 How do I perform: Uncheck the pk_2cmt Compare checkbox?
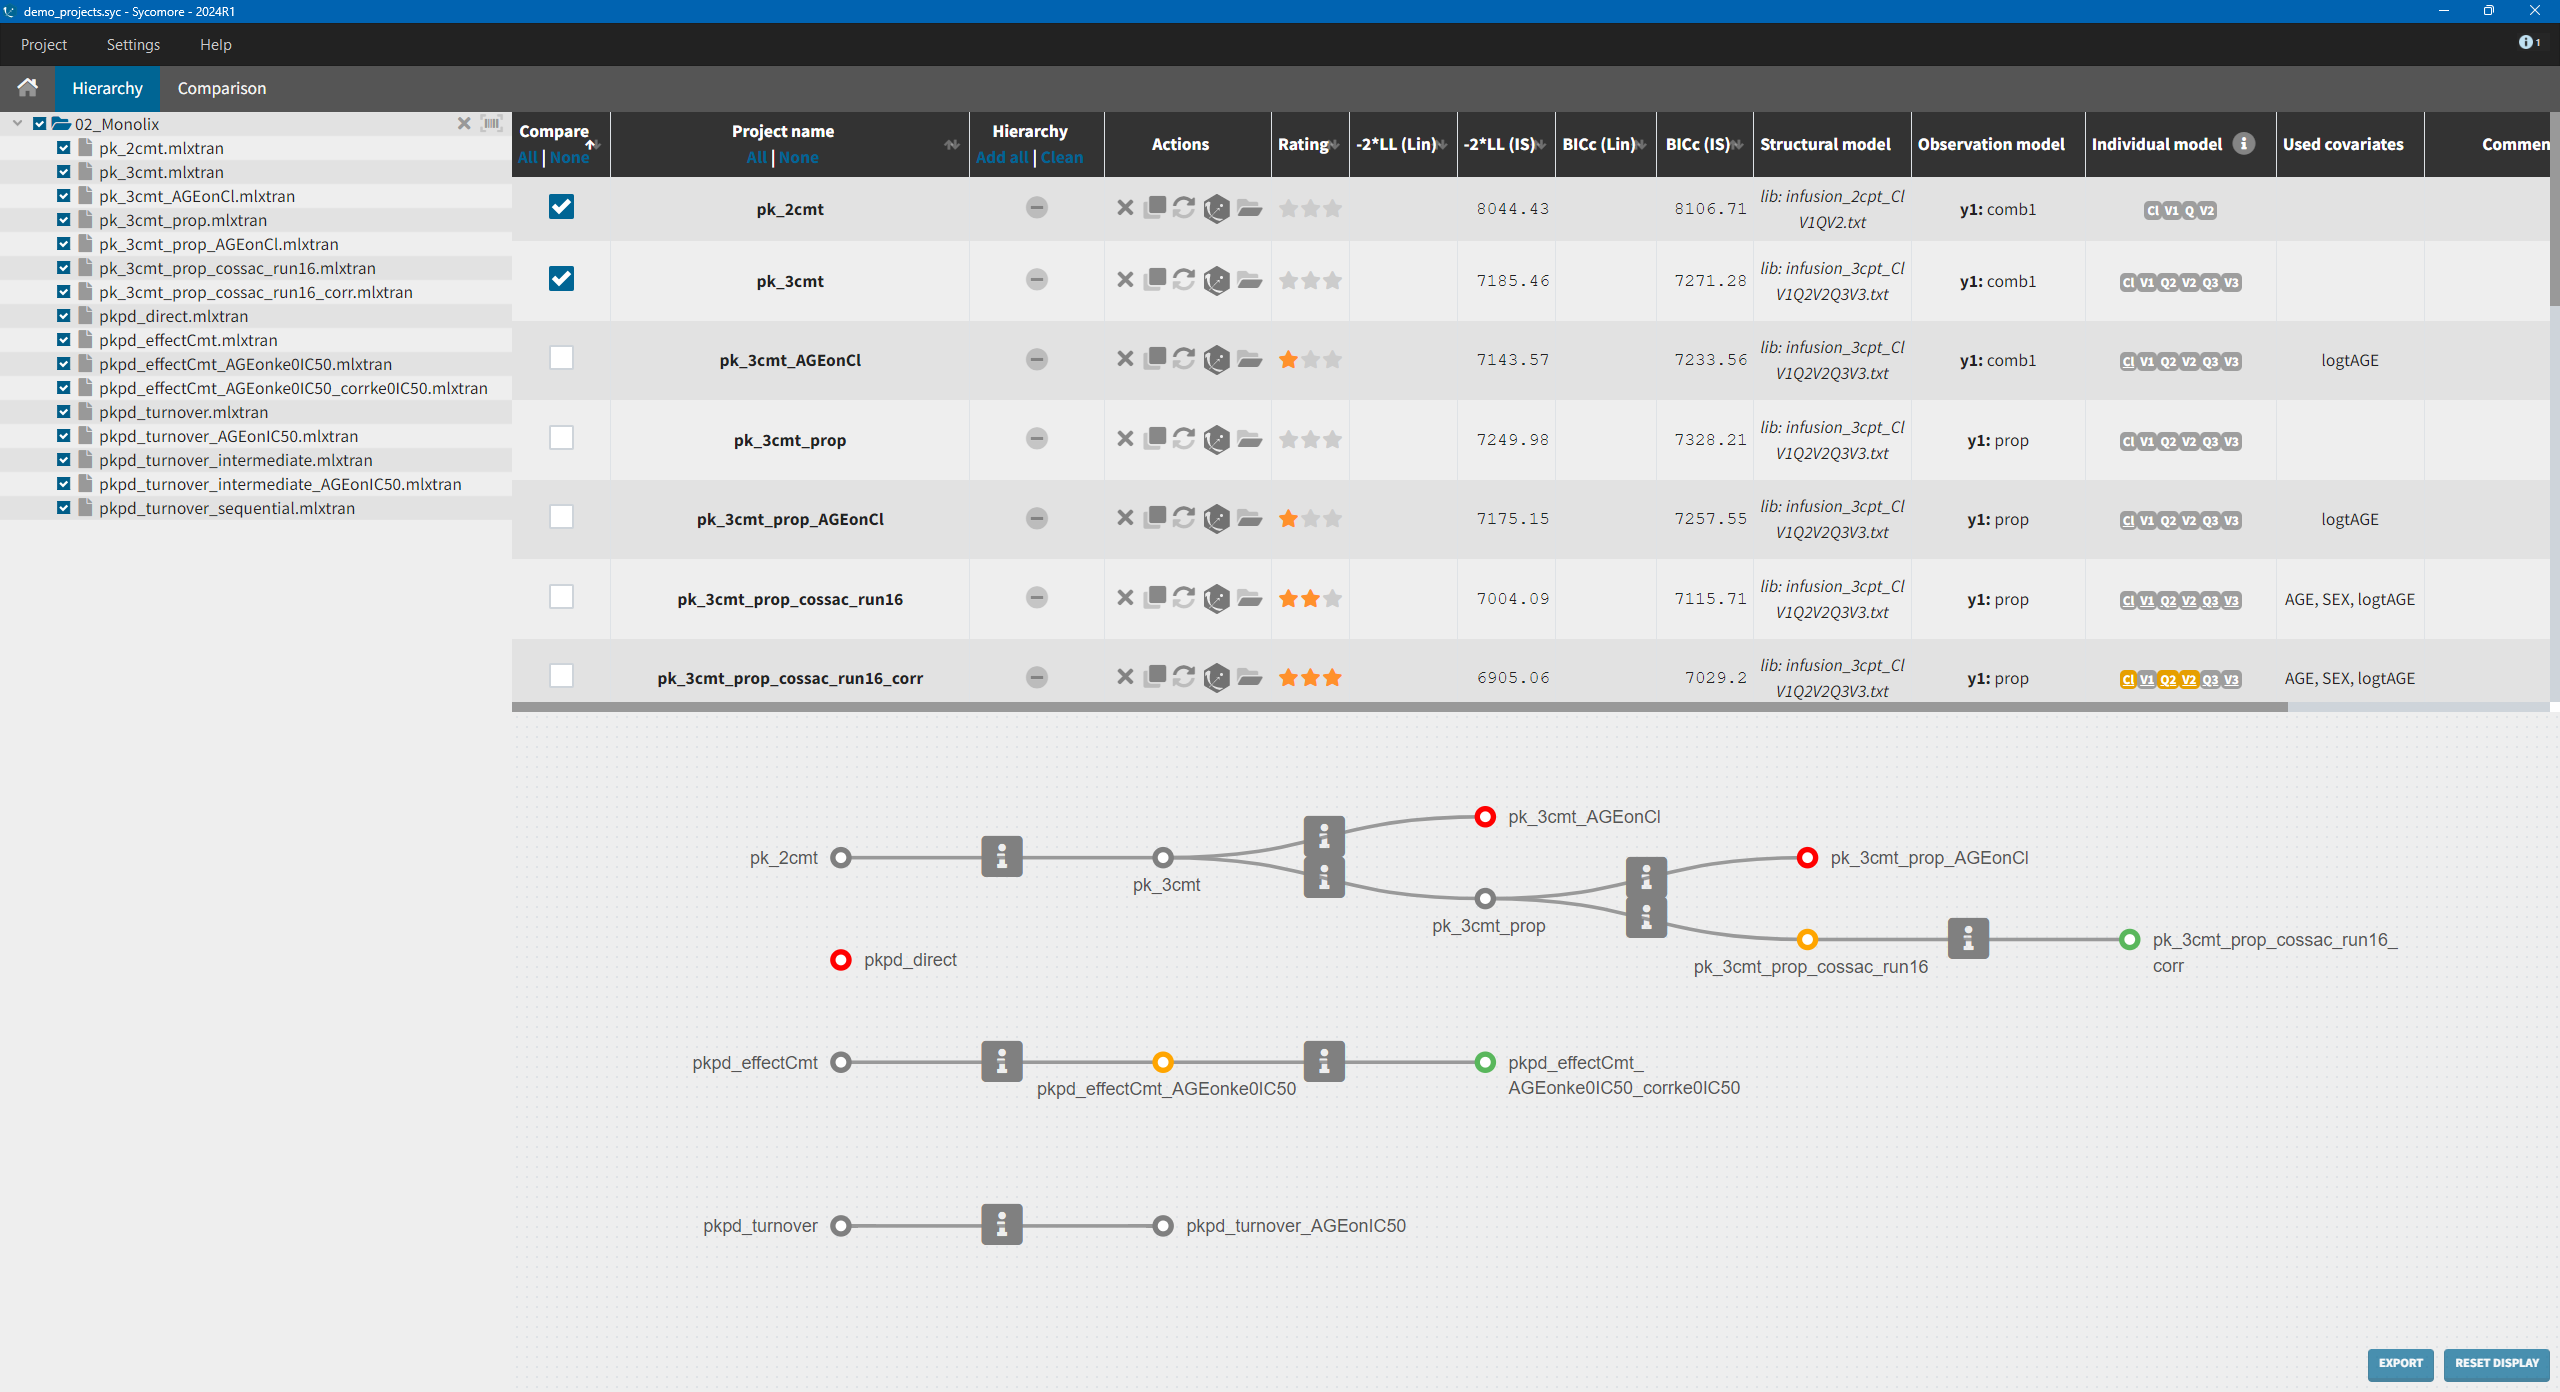(x=561, y=207)
